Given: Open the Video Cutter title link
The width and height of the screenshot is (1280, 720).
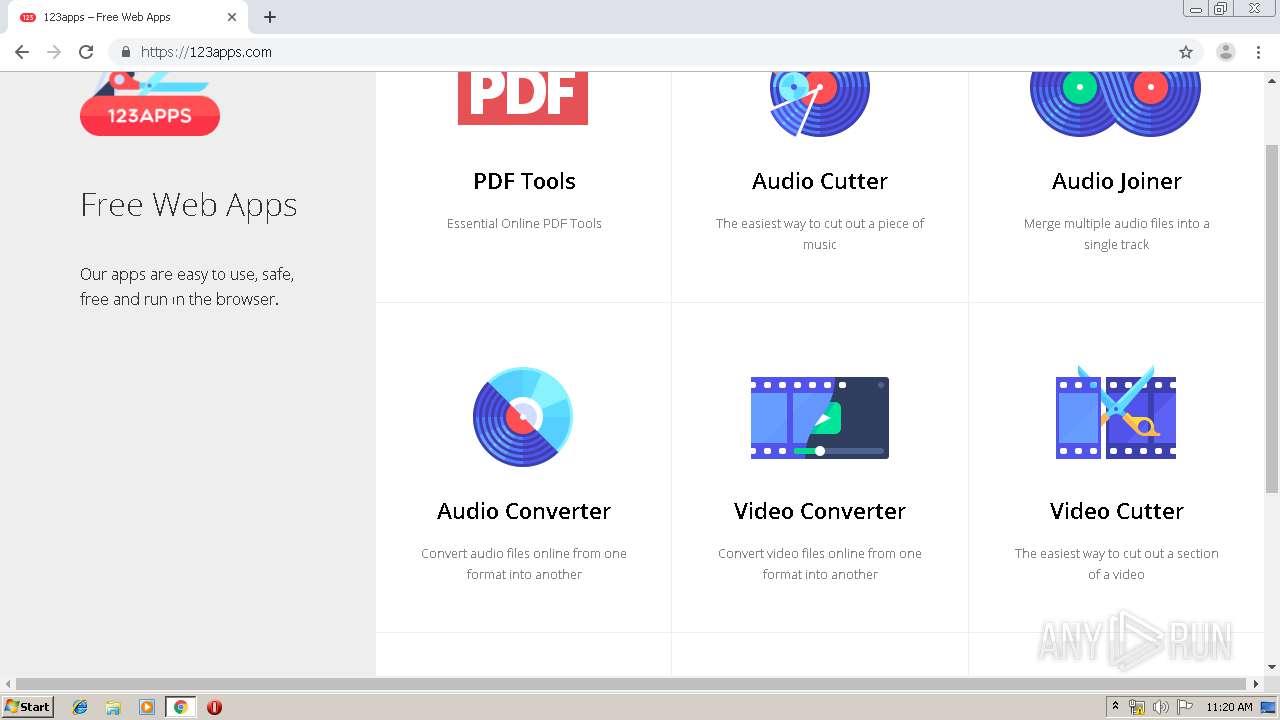Looking at the screenshot, I should (1117, 511).
